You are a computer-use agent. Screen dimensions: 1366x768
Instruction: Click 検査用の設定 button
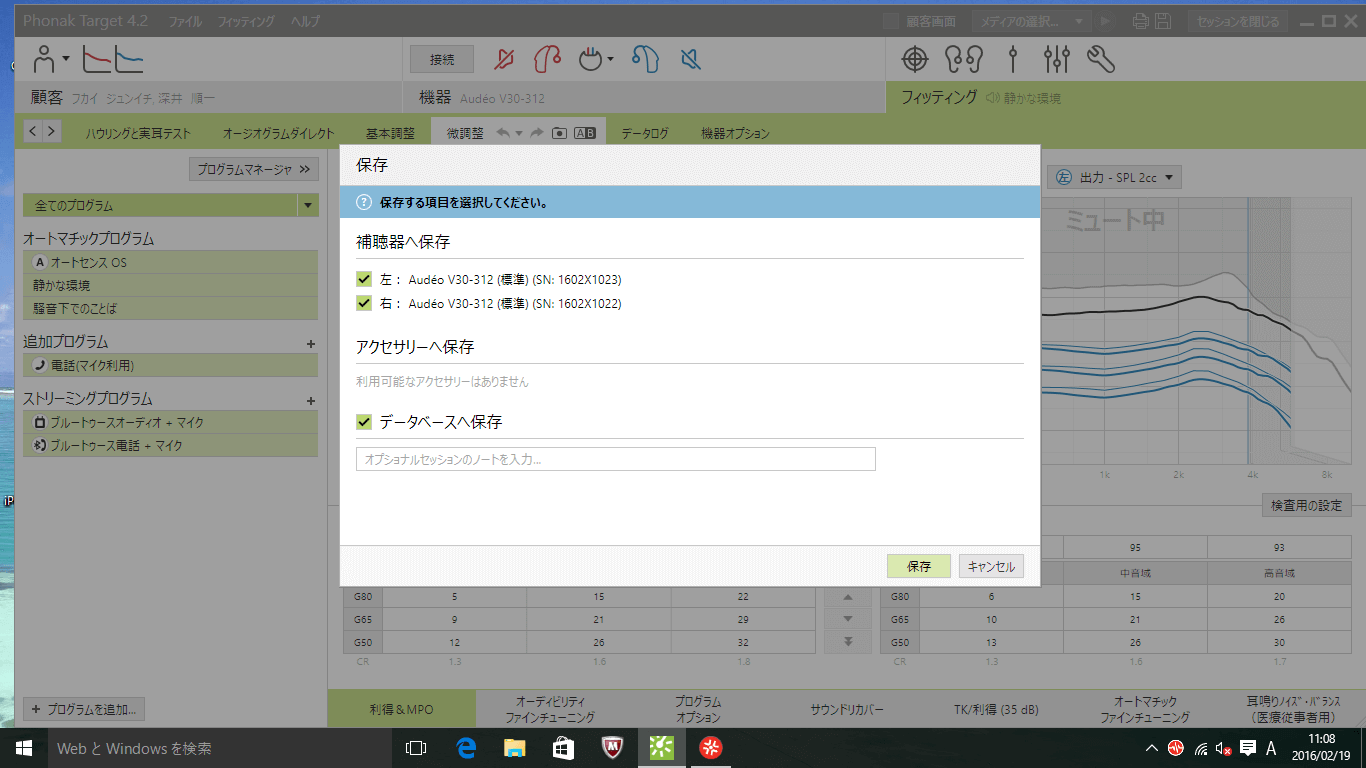pos(1306,505)
